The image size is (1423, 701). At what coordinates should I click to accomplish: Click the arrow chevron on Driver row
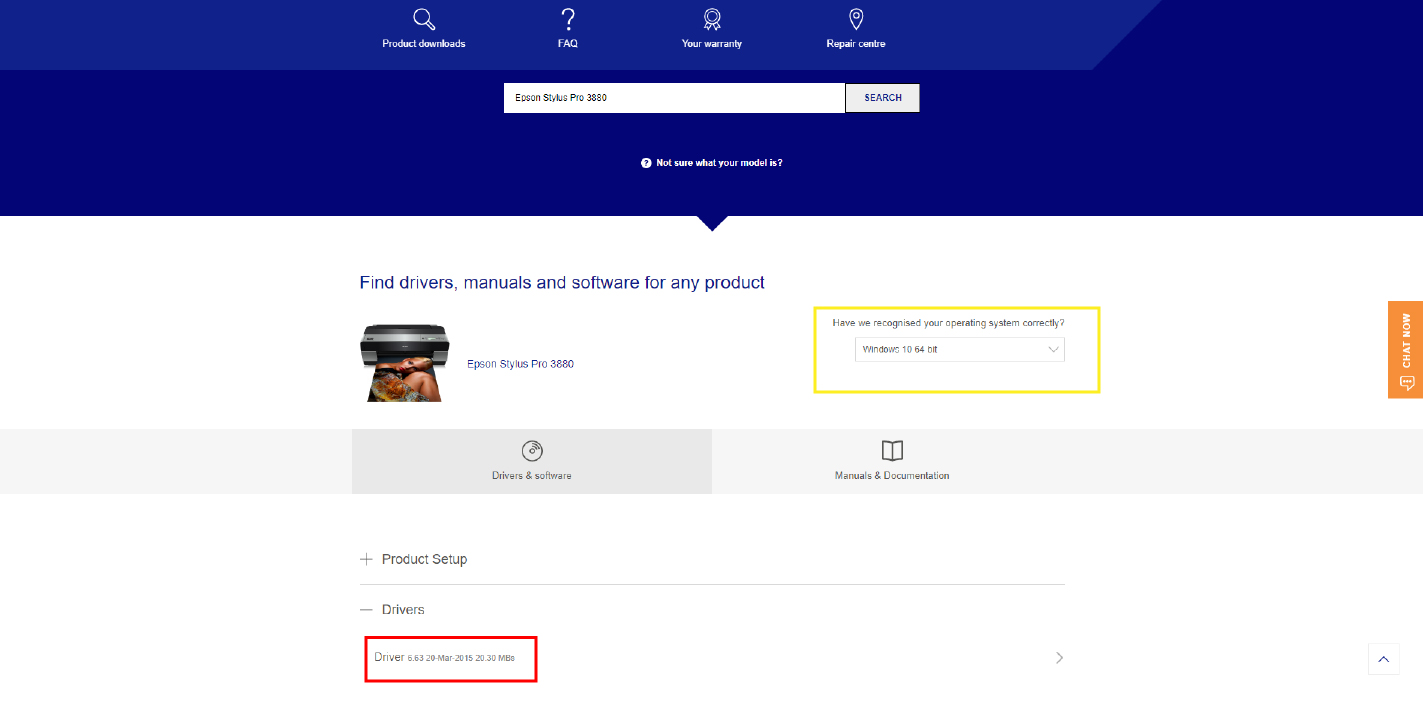pos(1060,658)
